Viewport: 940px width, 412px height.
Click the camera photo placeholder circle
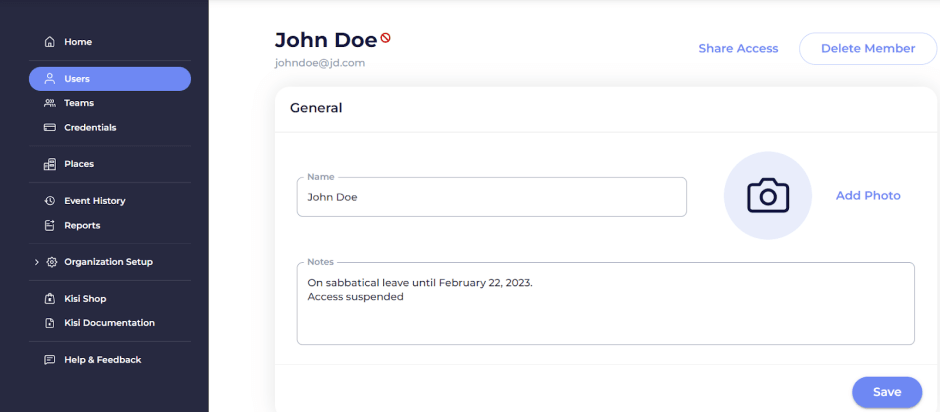pos(768,196)
